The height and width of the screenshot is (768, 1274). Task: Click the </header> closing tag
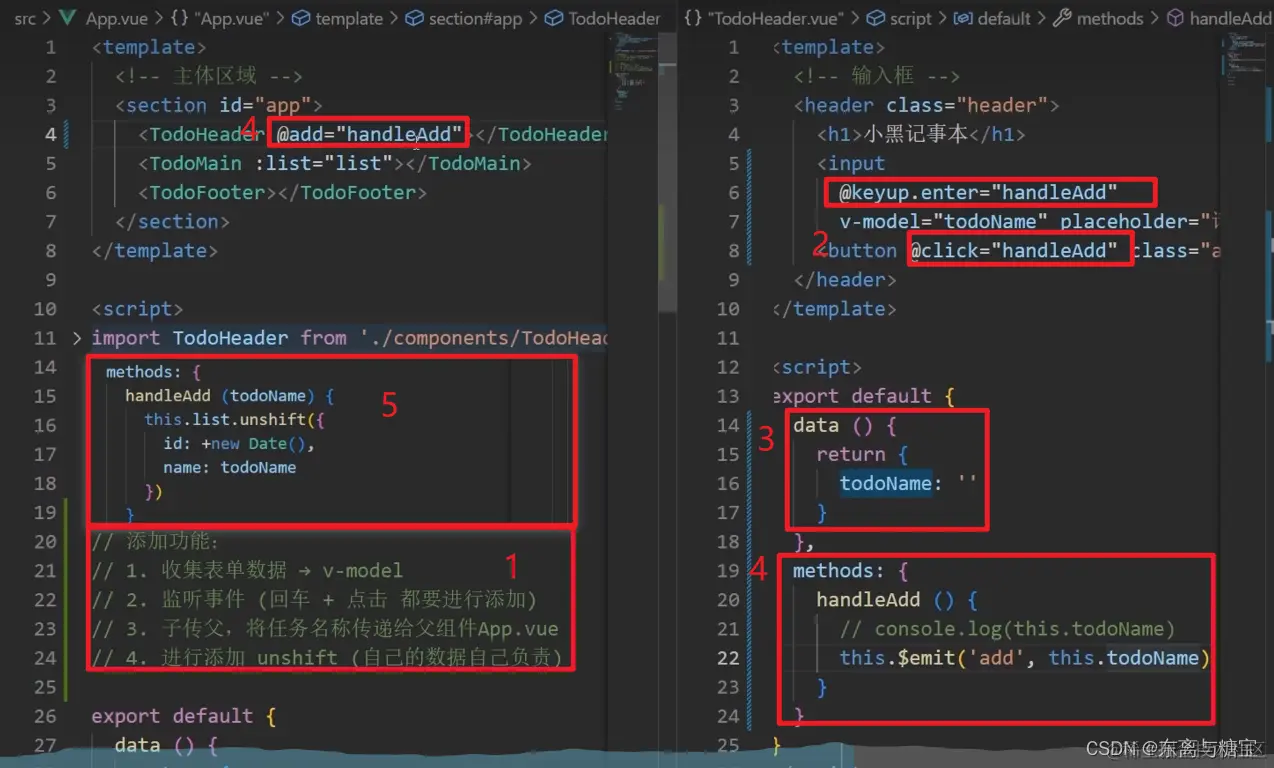tap(845, 279)
